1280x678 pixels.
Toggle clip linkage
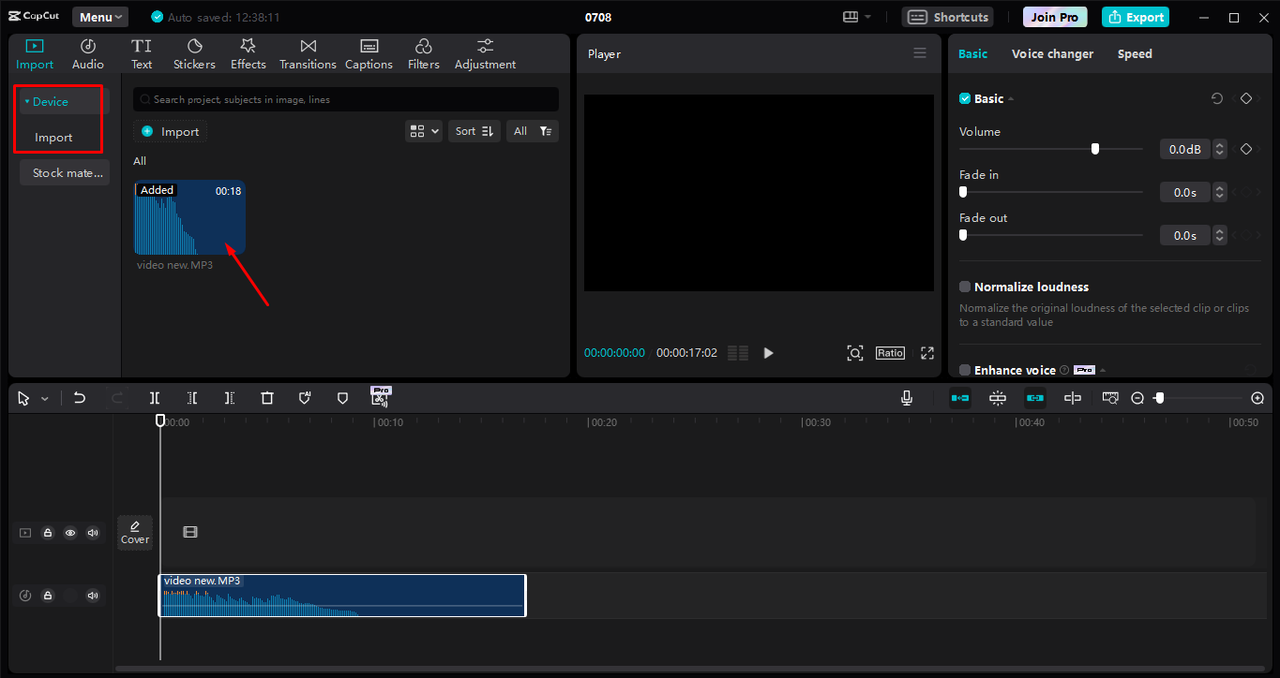1035,398
